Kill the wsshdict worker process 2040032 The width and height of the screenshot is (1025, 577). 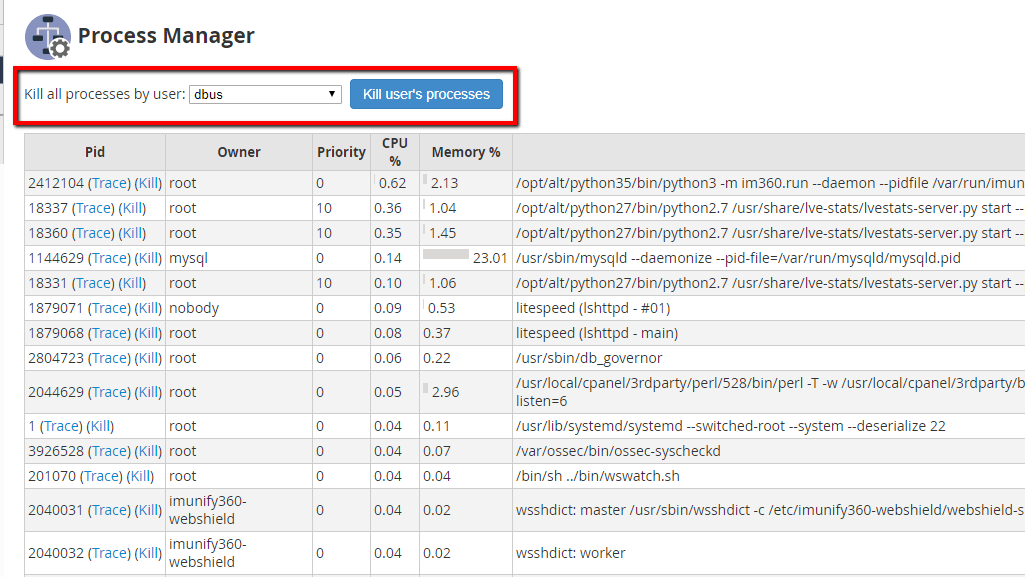[x=149, y=553]
